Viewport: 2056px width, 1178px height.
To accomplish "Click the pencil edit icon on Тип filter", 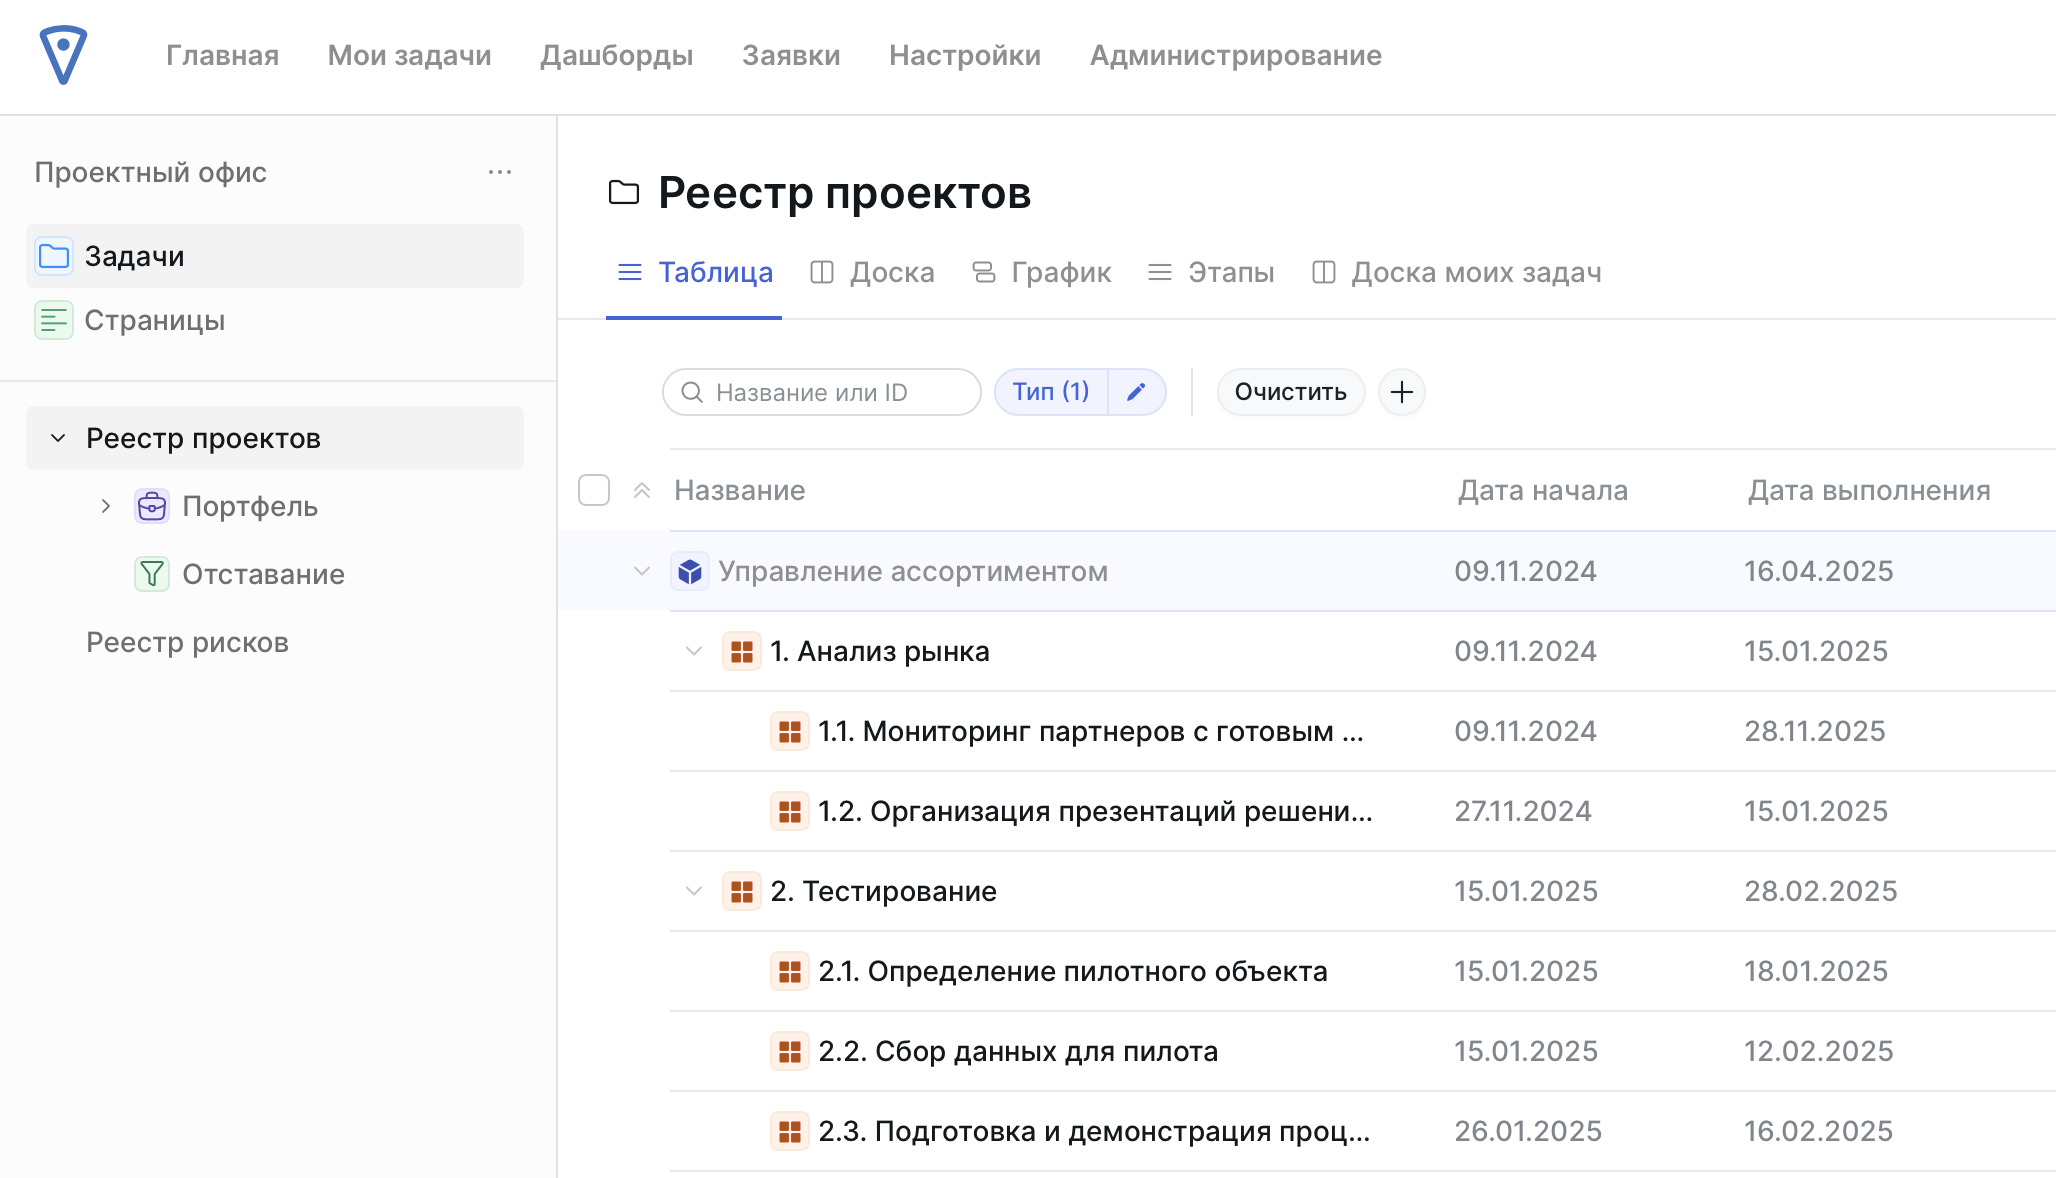I will pyautogui.click(x=1136, y=392).
